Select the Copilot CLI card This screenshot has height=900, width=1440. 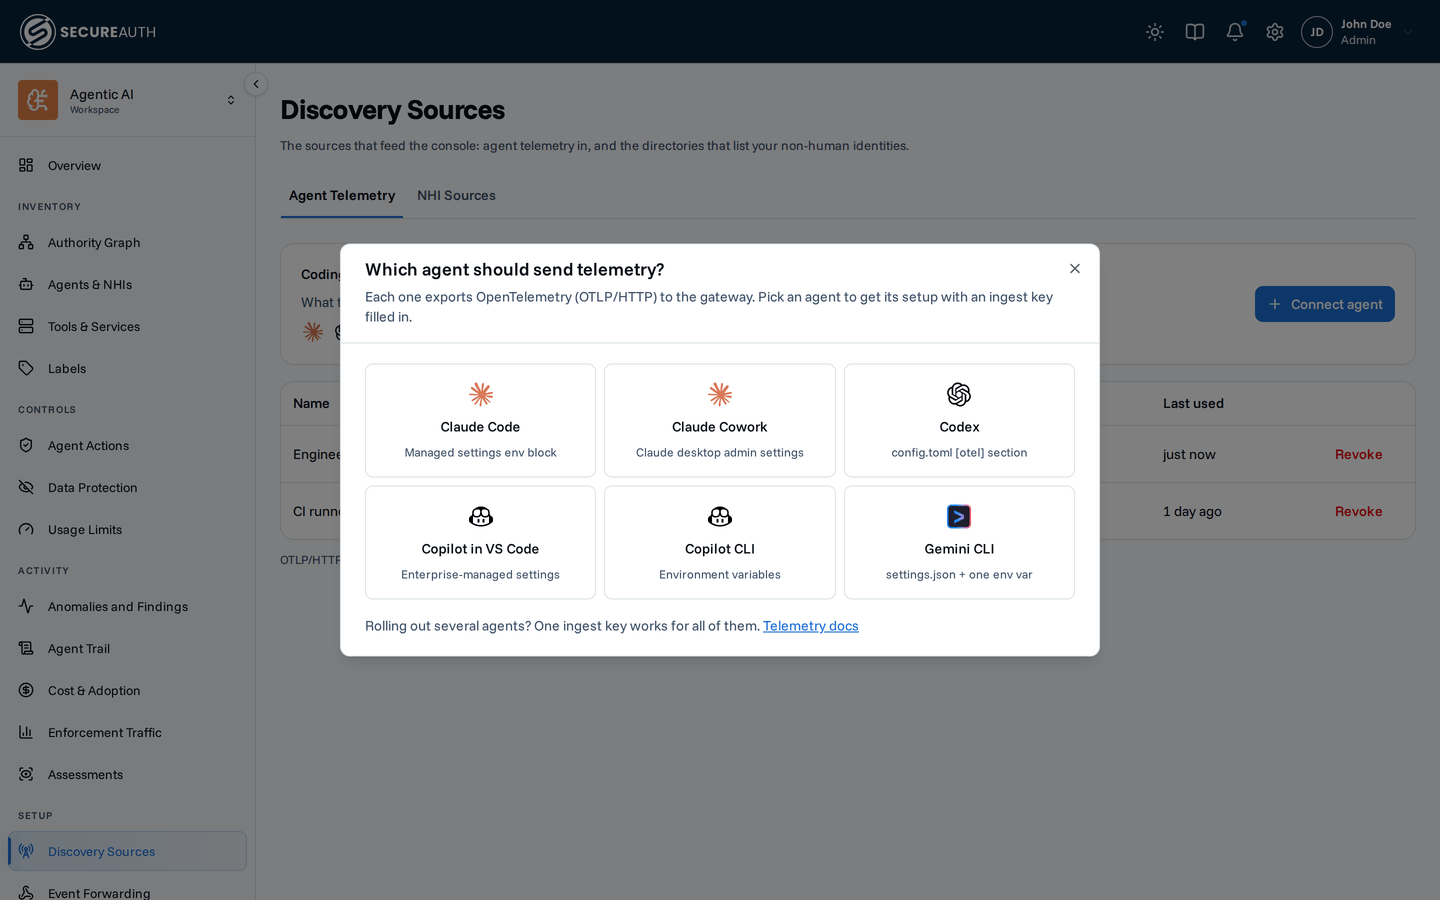click(x=720, y=543)
